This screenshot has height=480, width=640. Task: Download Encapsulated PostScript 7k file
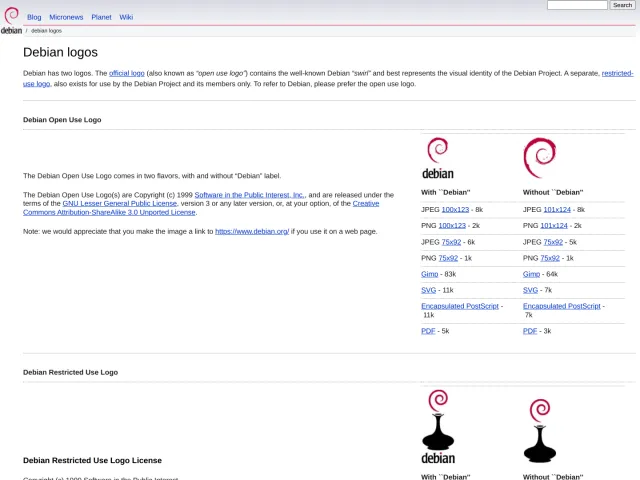[x=562, y=306]
